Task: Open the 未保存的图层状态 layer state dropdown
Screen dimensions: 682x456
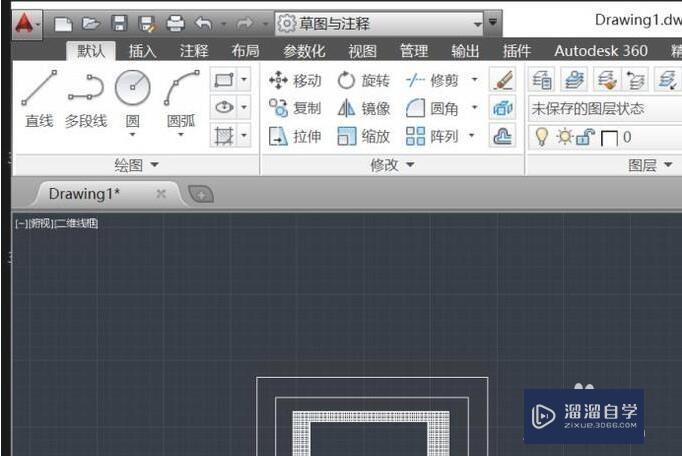Action: (605, 108)
